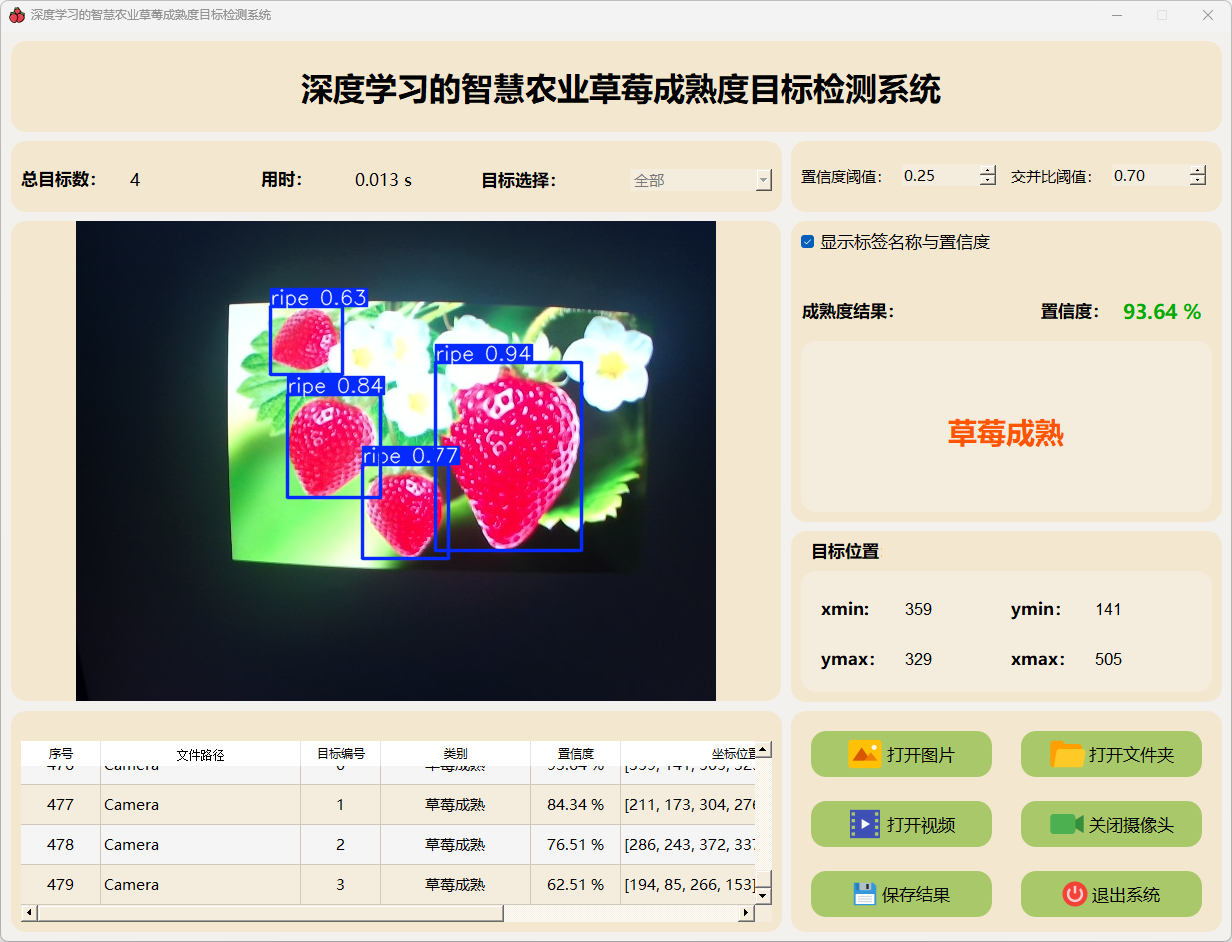Click the green camera icon to close camera
The height and width of the screenshot is (942, 1232).
(x=1066, y=824)
